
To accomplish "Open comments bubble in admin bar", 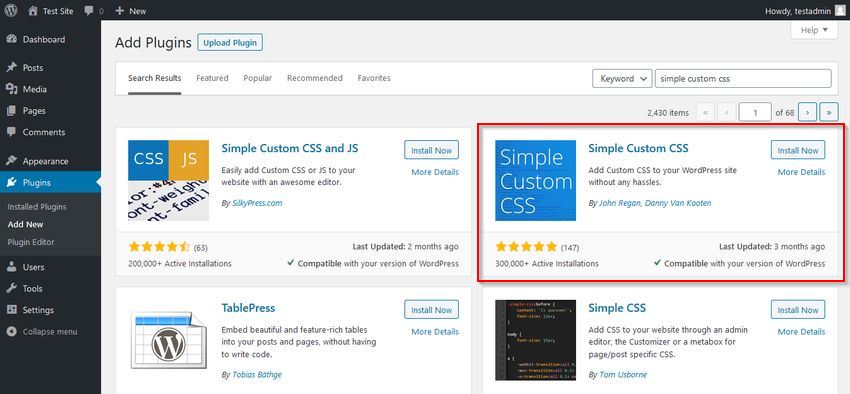I will pos(89,11).
